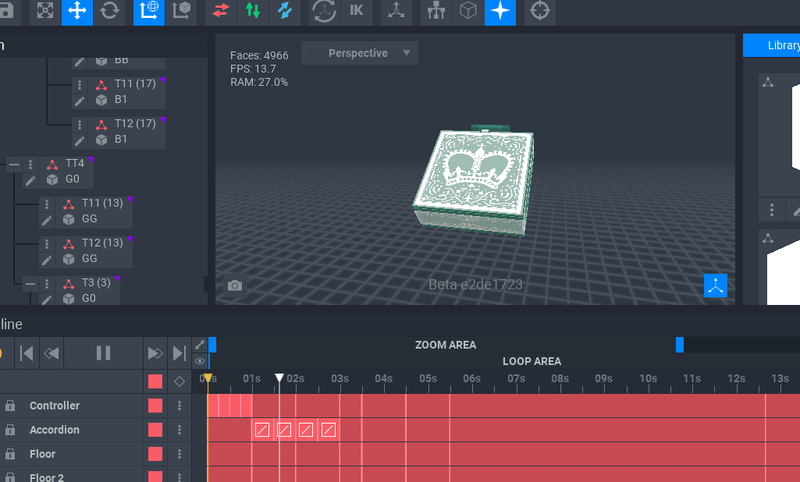Toggle lock on Floor track
Viewport: 800px width, 482px height.
10,453
